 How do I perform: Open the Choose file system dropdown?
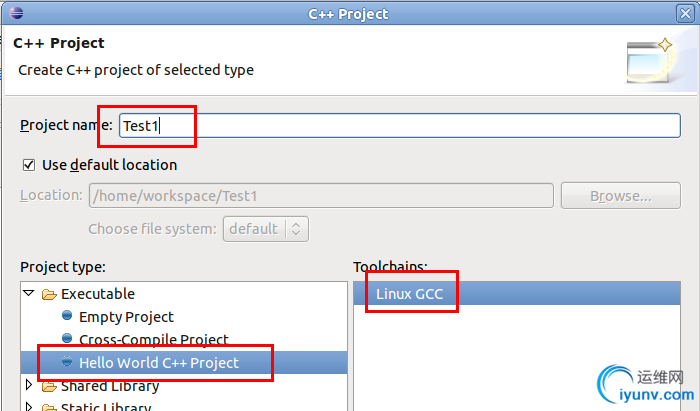point(266,229)
